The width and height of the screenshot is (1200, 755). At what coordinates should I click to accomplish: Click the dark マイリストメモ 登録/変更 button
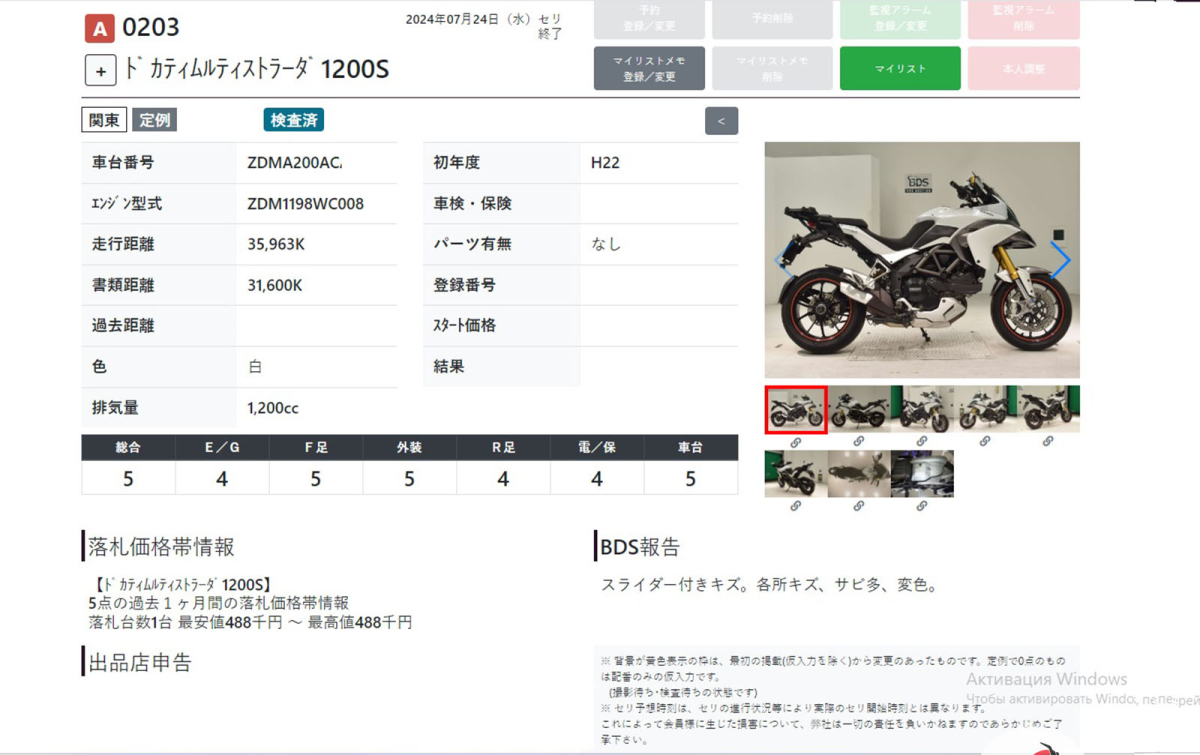coord(649,69)
